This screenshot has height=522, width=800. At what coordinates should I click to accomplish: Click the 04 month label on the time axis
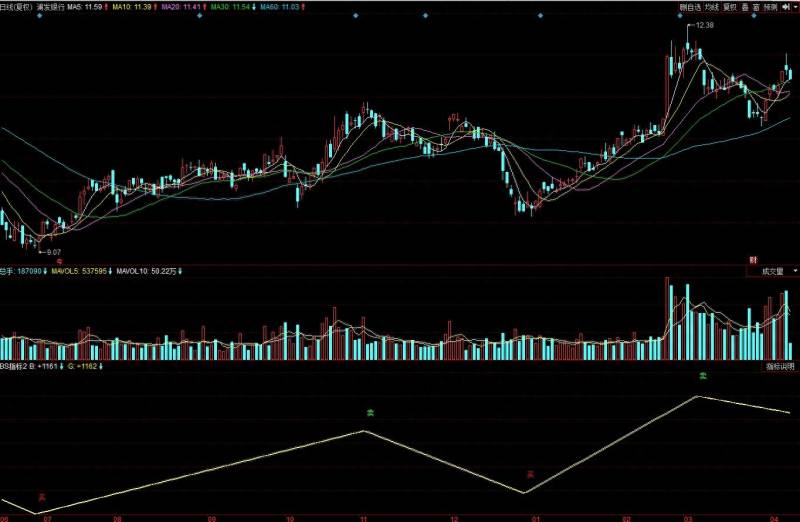(x=774, y=518)
